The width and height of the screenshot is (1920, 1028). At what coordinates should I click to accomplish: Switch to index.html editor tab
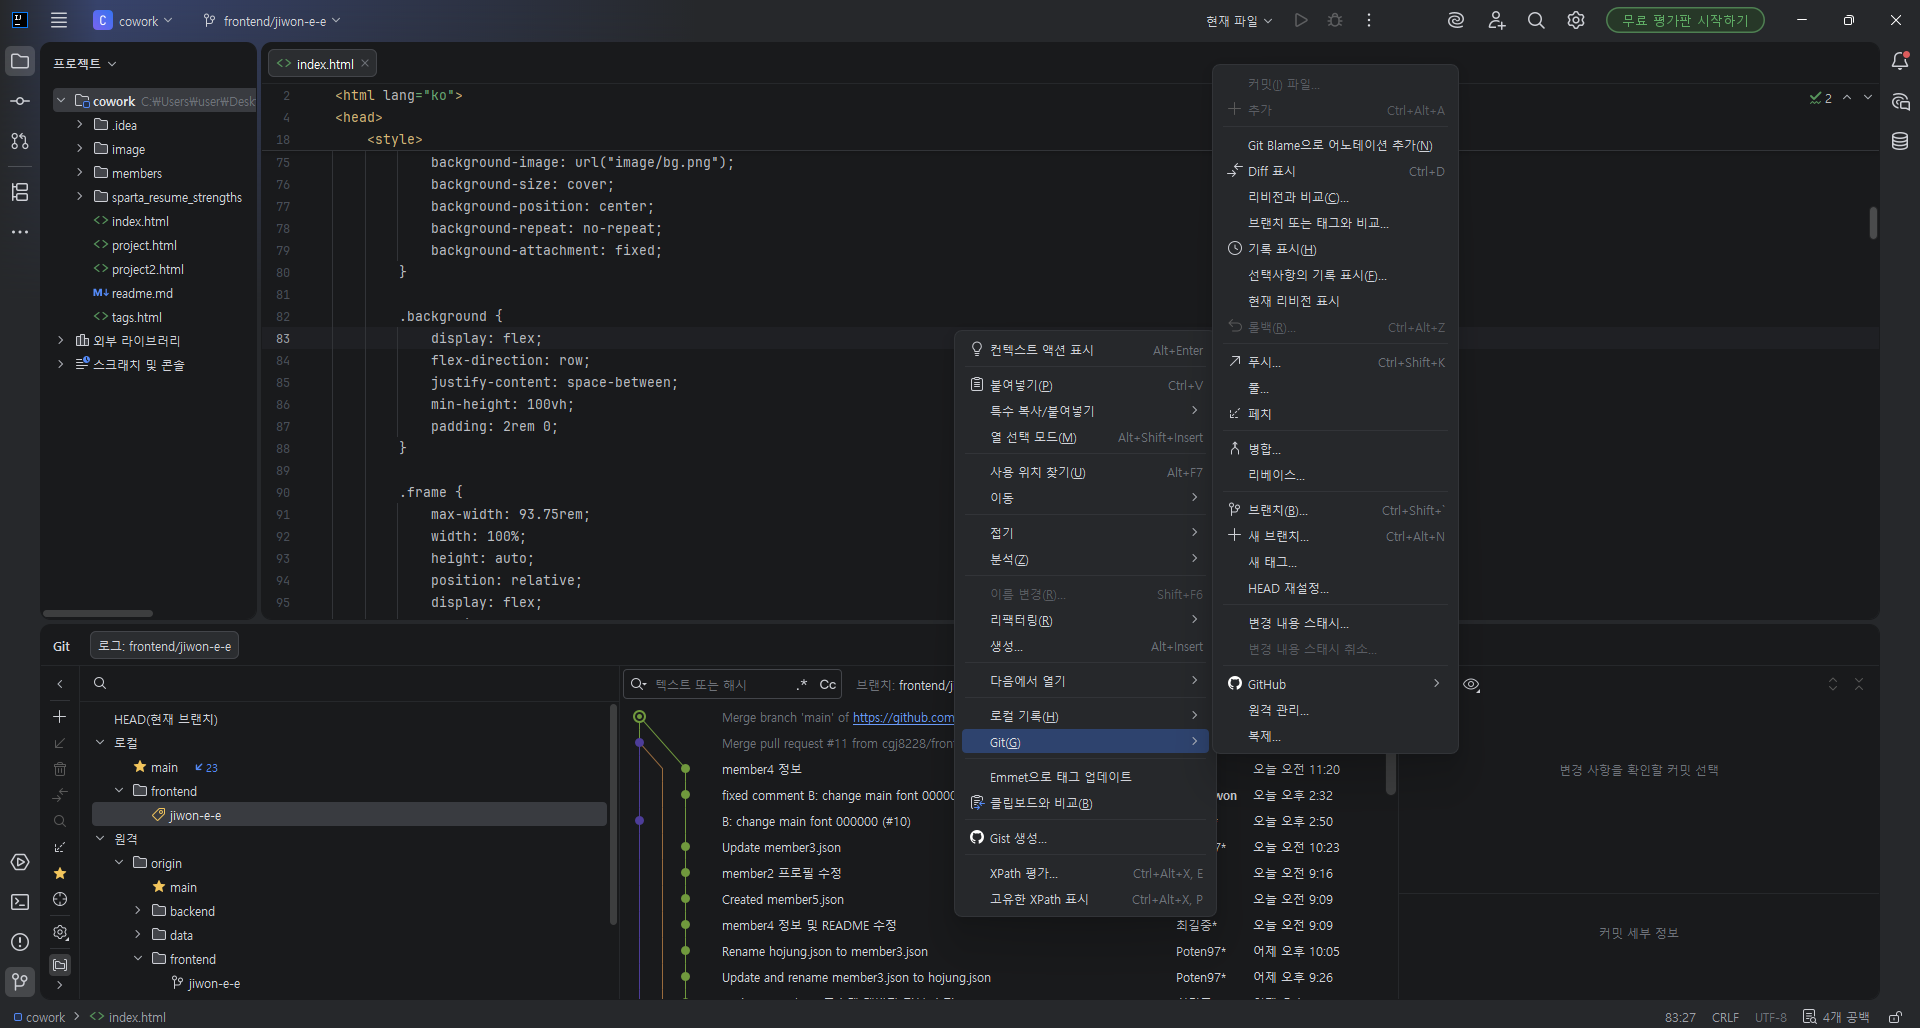(x=324, y=64)
